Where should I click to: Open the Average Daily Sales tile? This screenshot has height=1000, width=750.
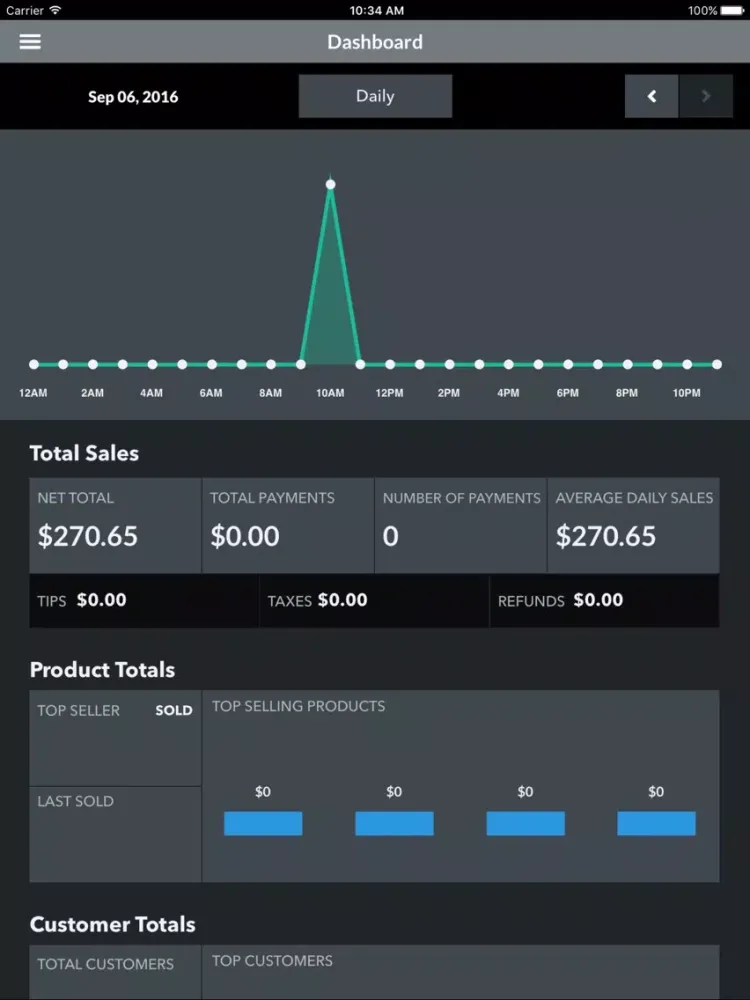pos(633,525)
